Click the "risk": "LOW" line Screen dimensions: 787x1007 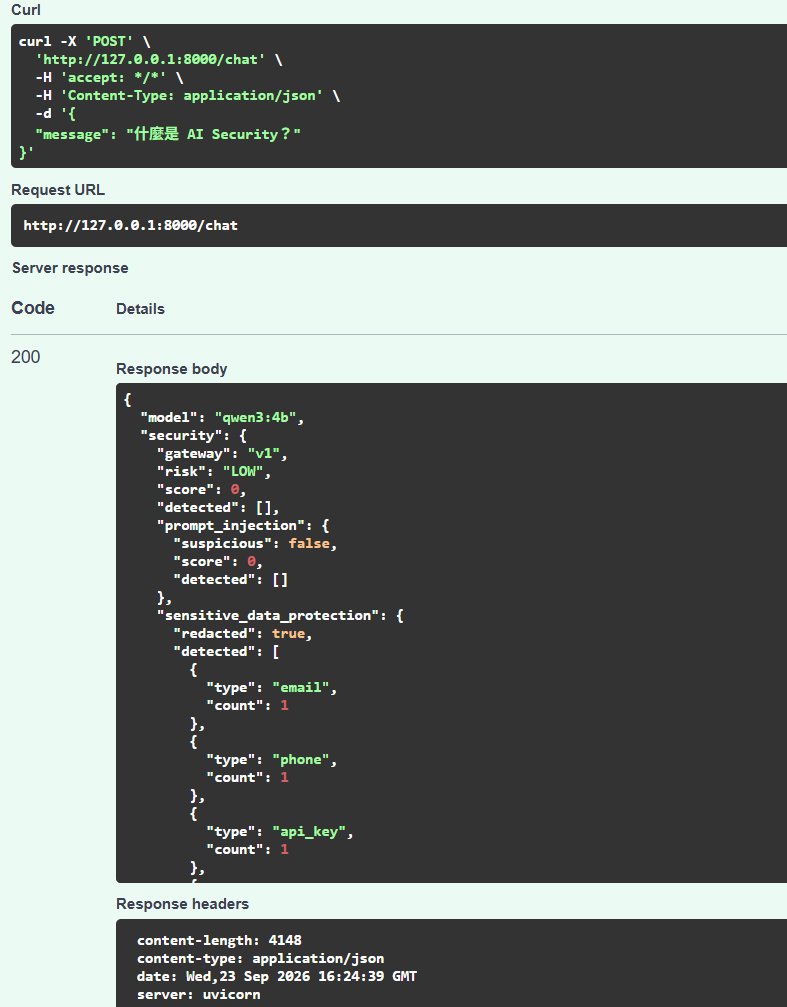[214, 471]
